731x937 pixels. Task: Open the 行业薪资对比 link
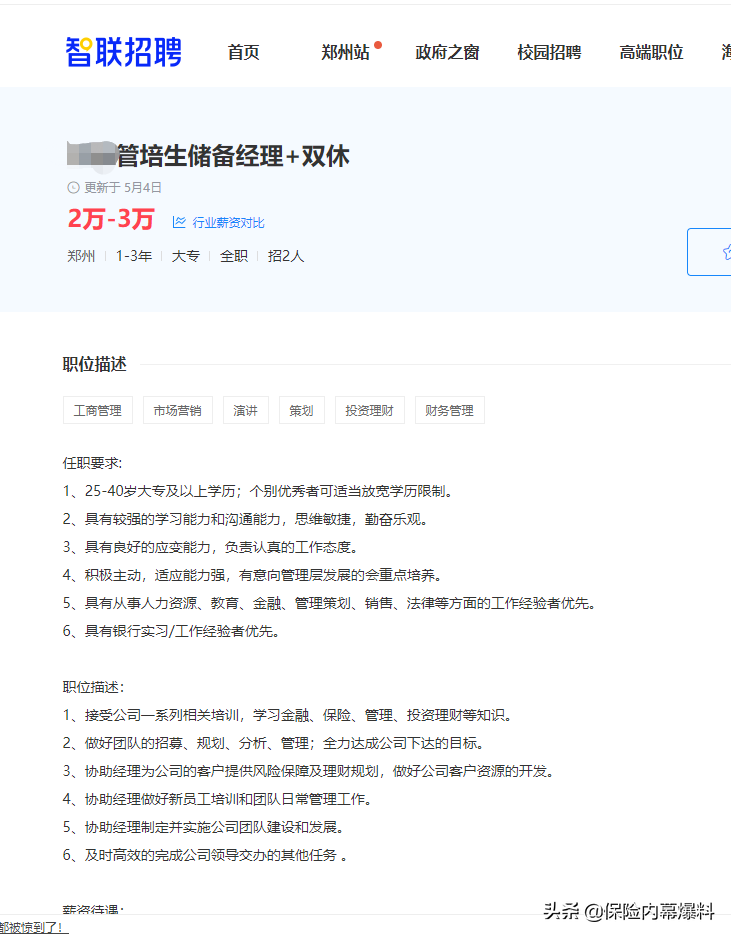228,223
